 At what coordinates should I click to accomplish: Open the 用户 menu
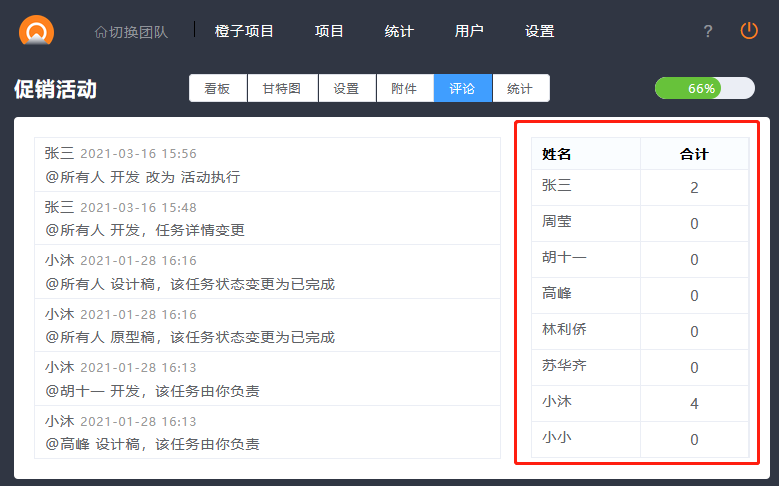click(x=469, y=31)
